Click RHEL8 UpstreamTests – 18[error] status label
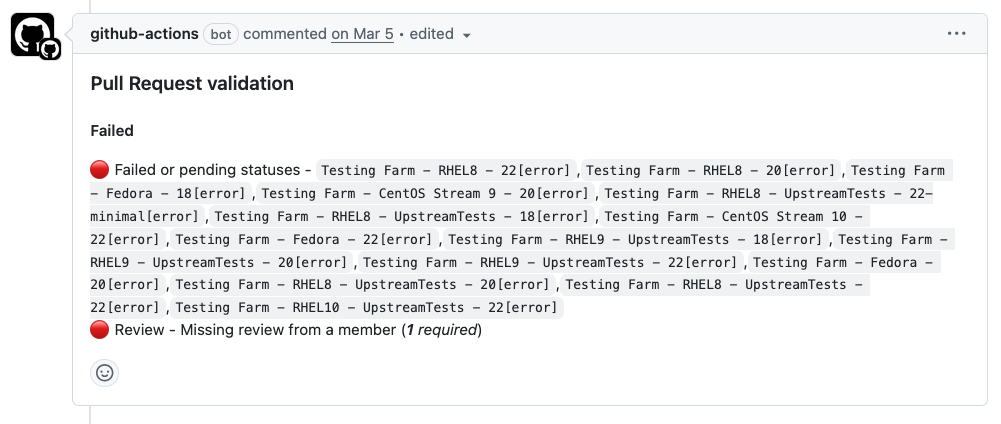The height and width of the screenshot is (424, 1001). [405, 217]
